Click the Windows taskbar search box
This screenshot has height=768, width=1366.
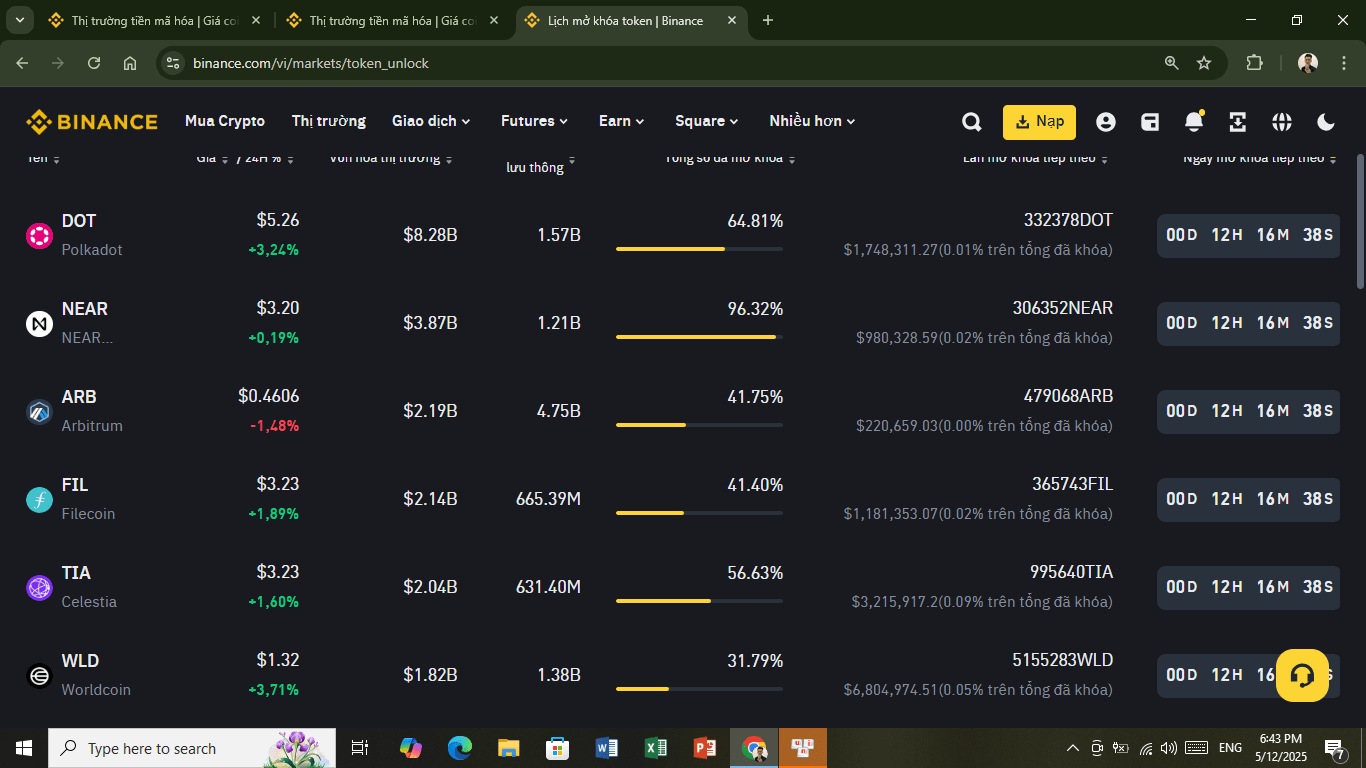point(193,748)
